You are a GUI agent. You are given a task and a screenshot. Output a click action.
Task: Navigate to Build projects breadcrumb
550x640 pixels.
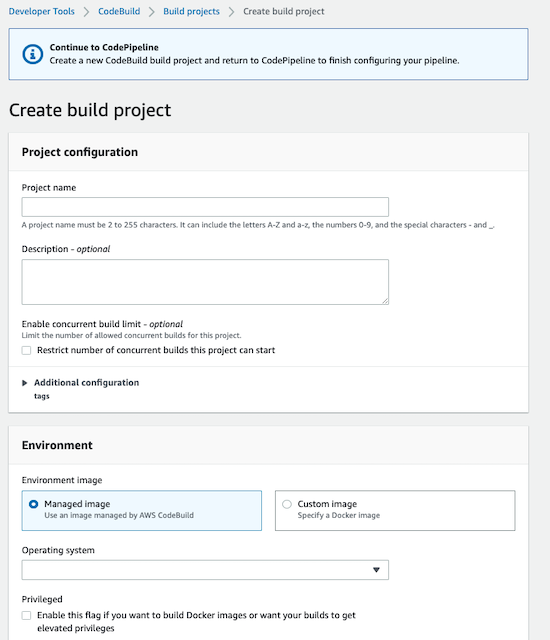click(x=191, y=11)
